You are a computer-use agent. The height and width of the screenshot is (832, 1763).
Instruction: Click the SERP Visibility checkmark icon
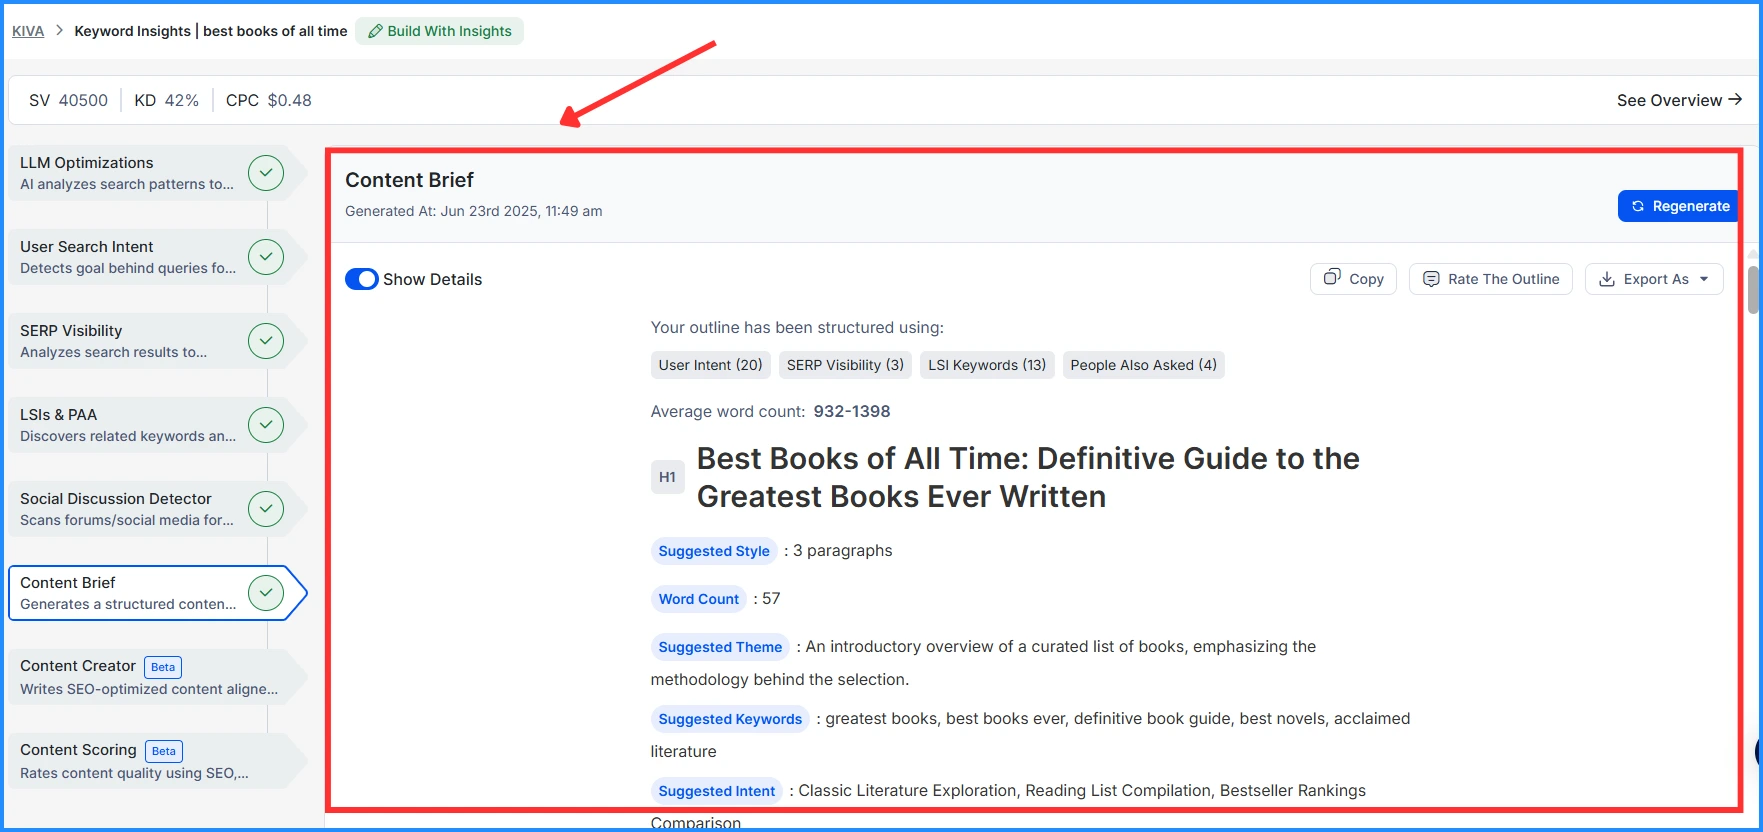click(x=266, y=341)
